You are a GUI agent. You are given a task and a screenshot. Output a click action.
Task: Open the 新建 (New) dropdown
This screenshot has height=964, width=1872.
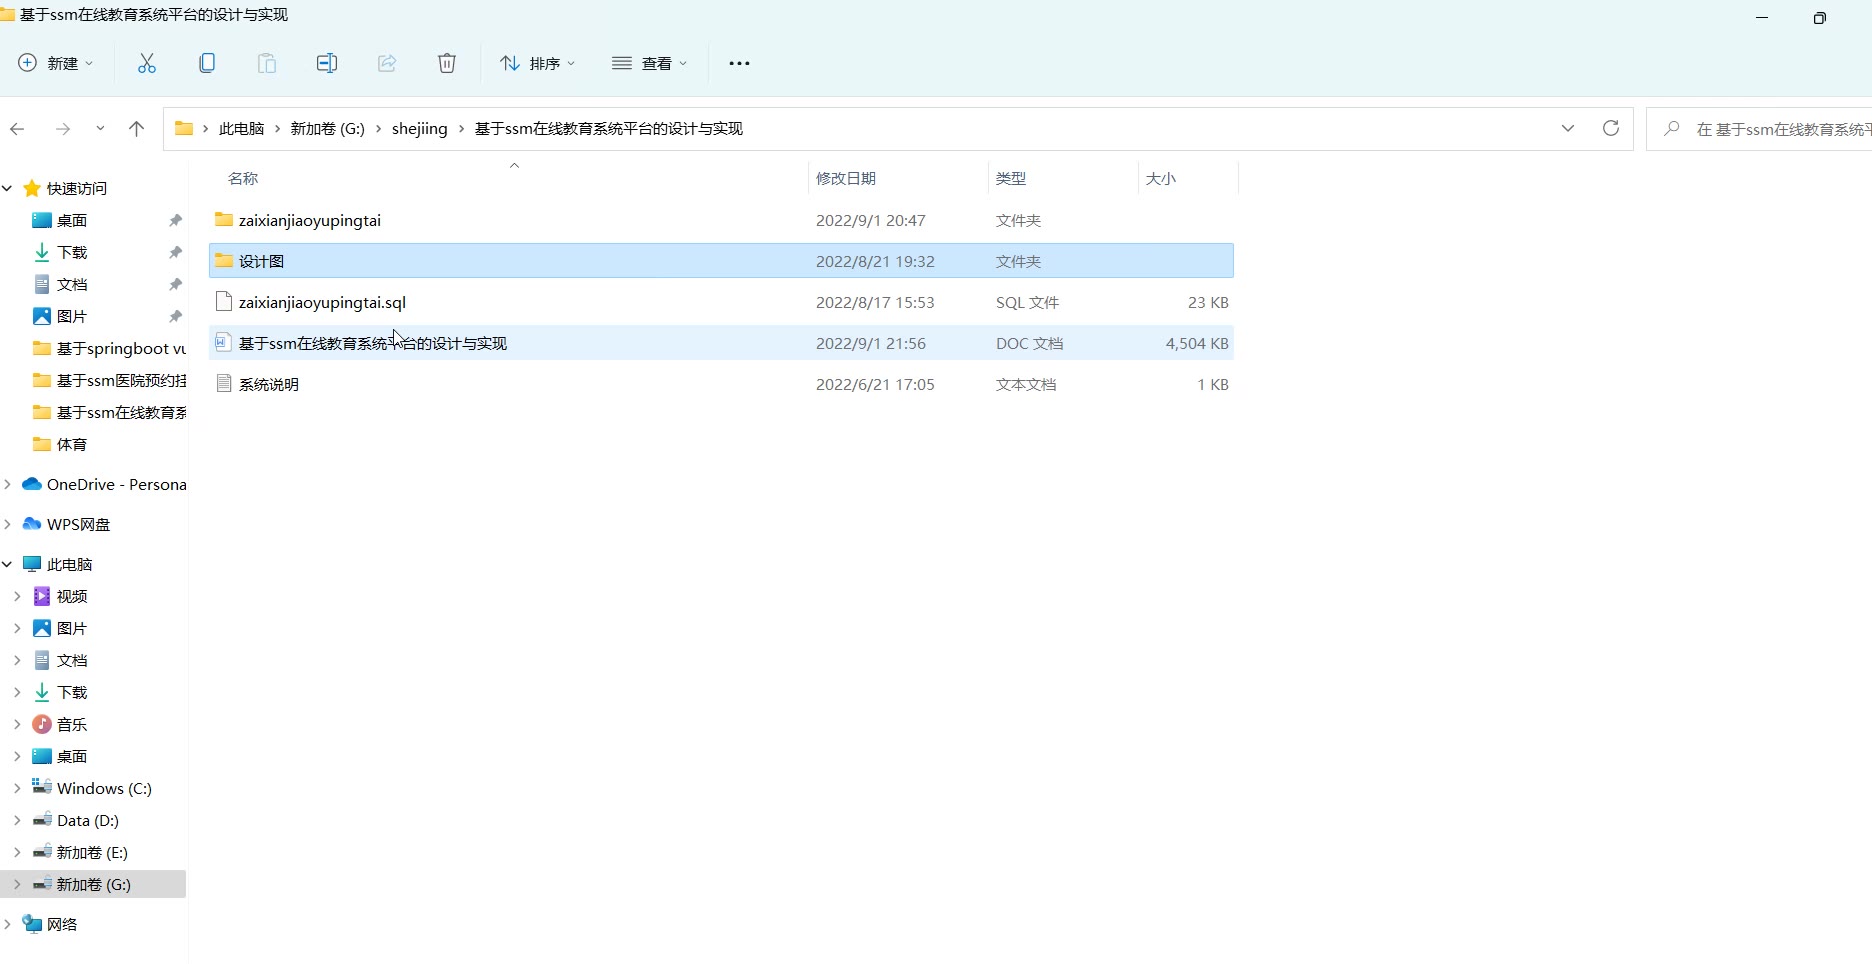coord(56,63)
